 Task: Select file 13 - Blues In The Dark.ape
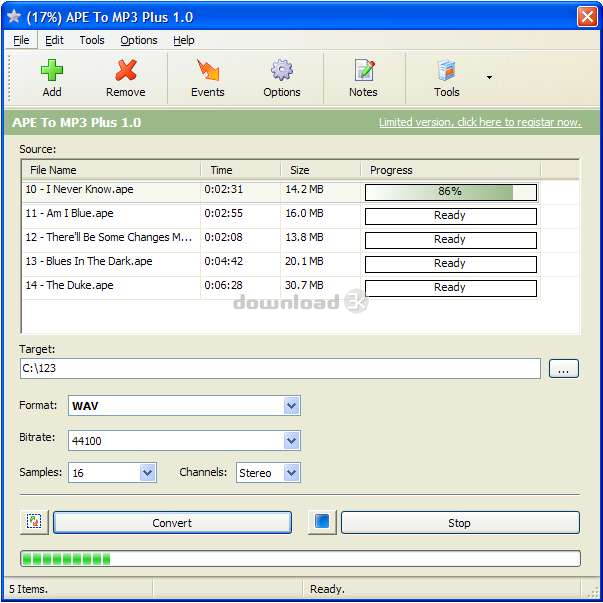pos(89,261)
